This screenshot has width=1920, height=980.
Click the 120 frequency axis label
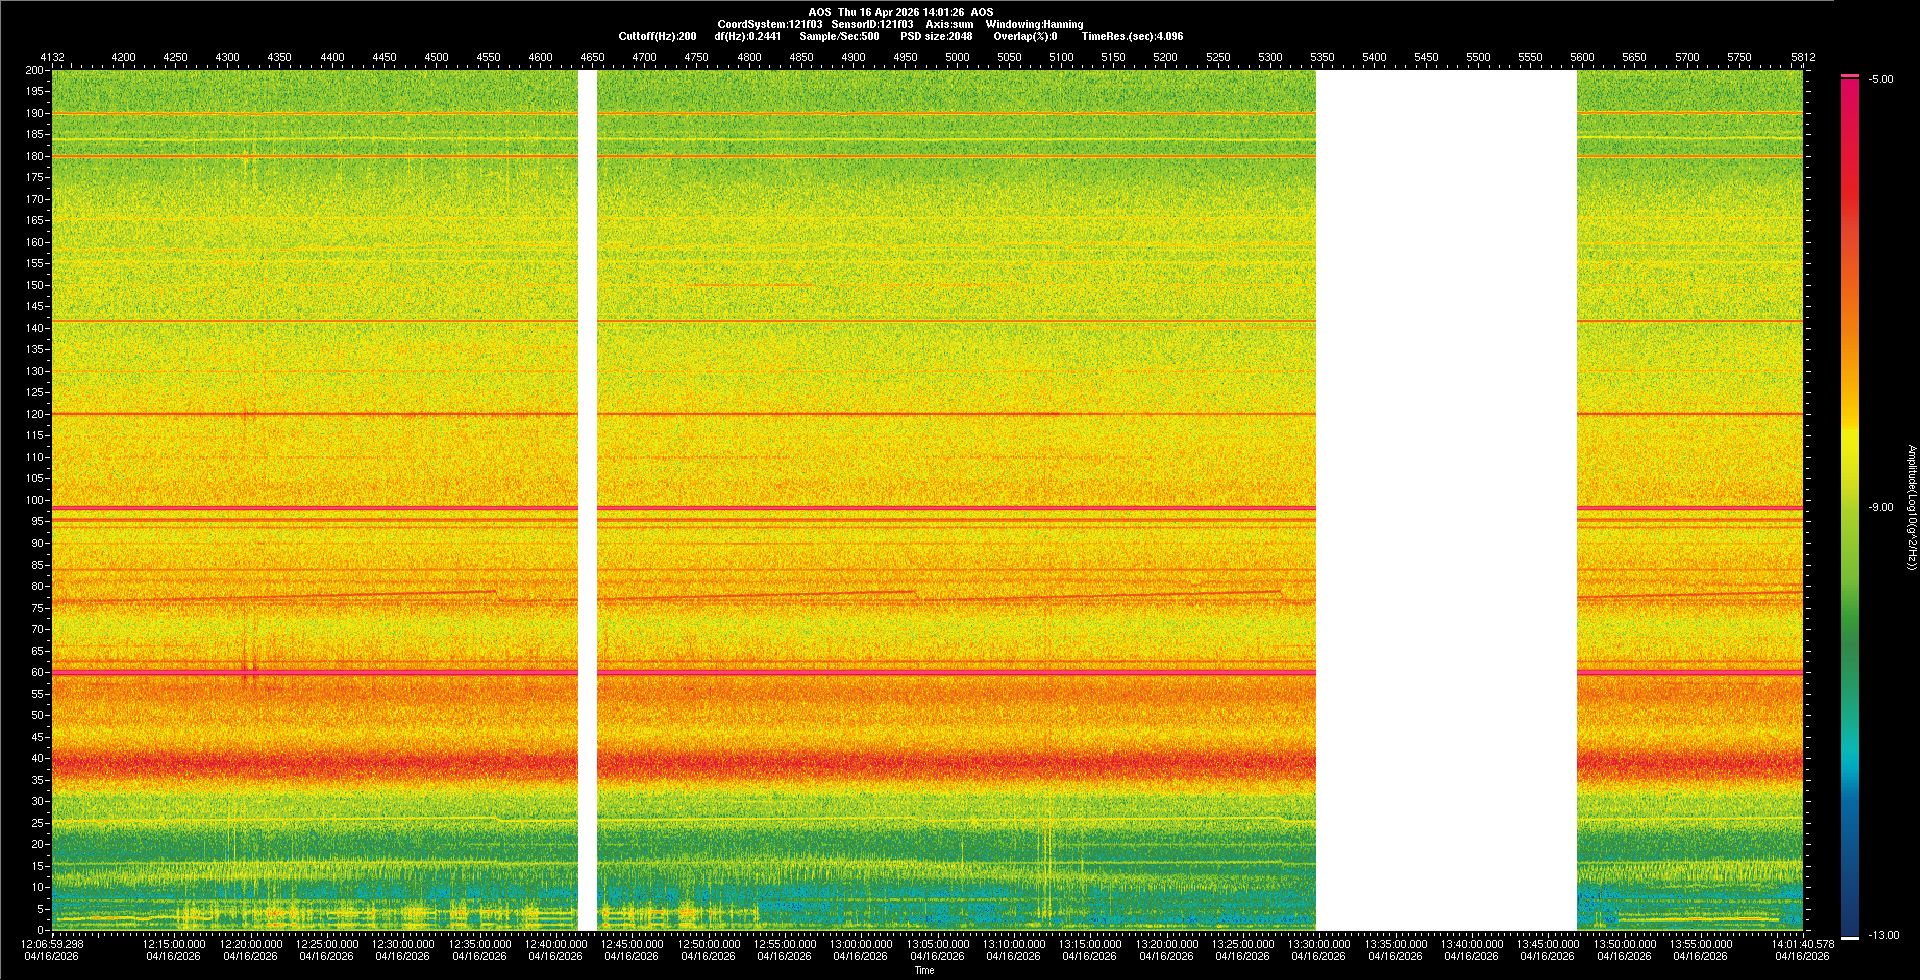click(35, 414)
